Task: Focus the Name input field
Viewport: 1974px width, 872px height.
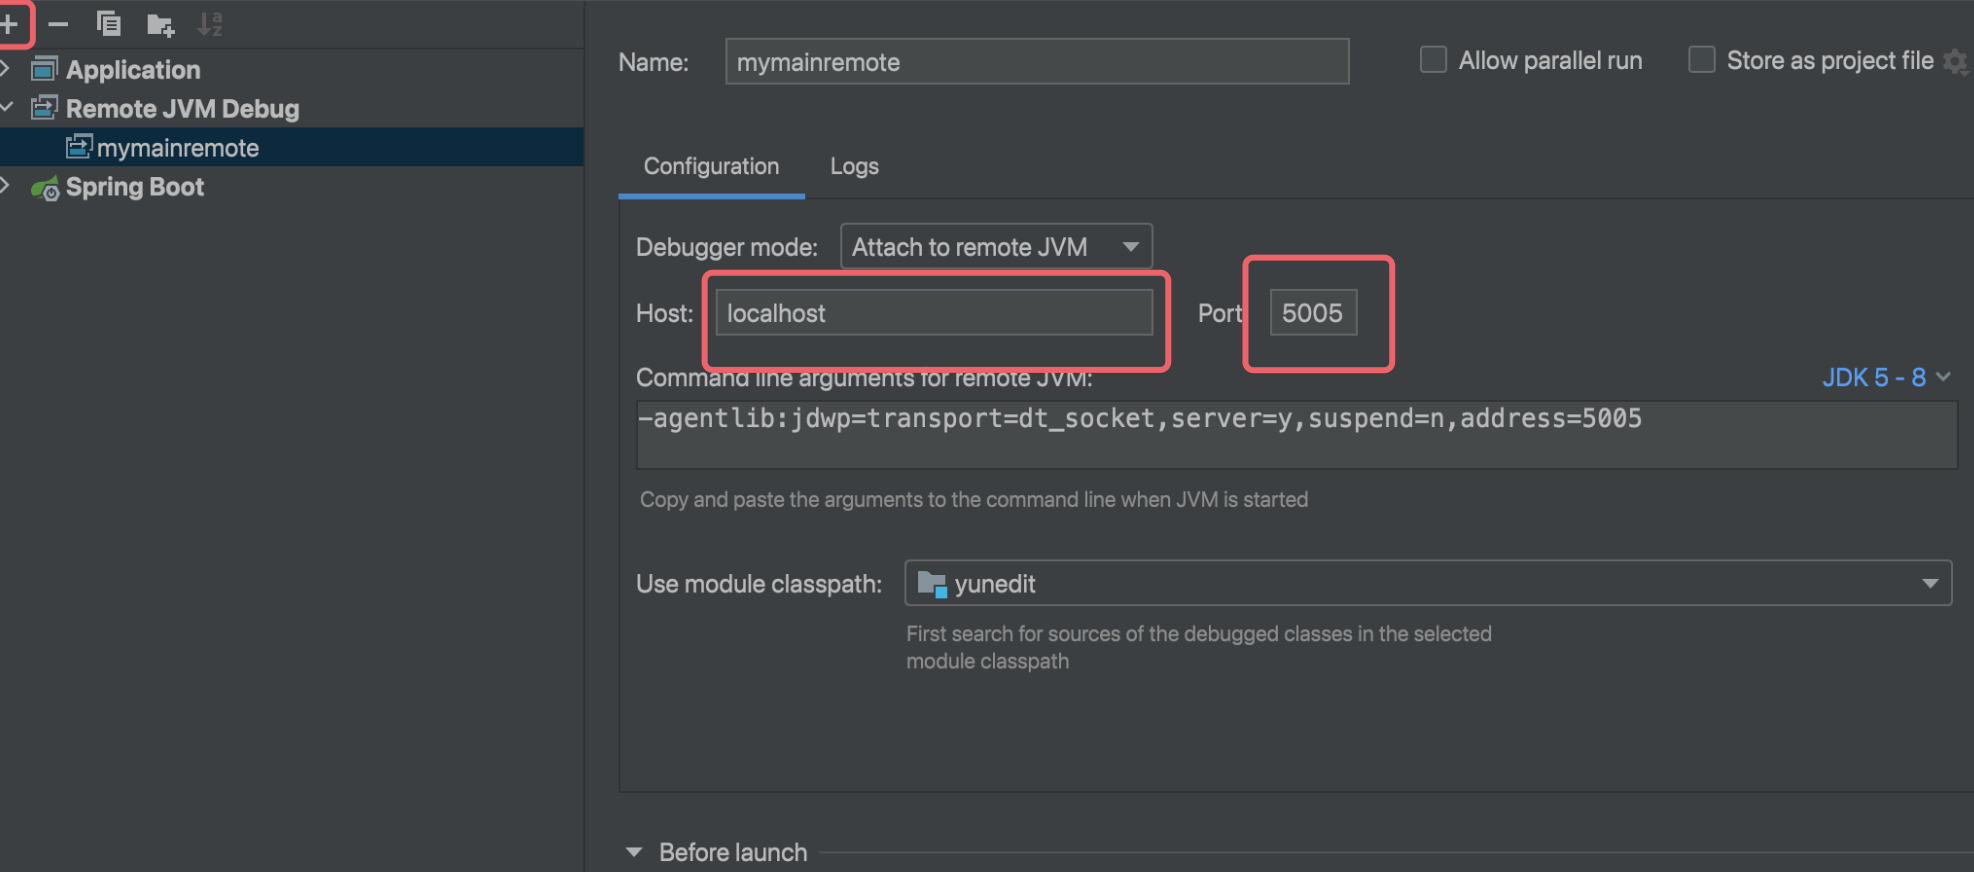Action: pos(1037,61)
